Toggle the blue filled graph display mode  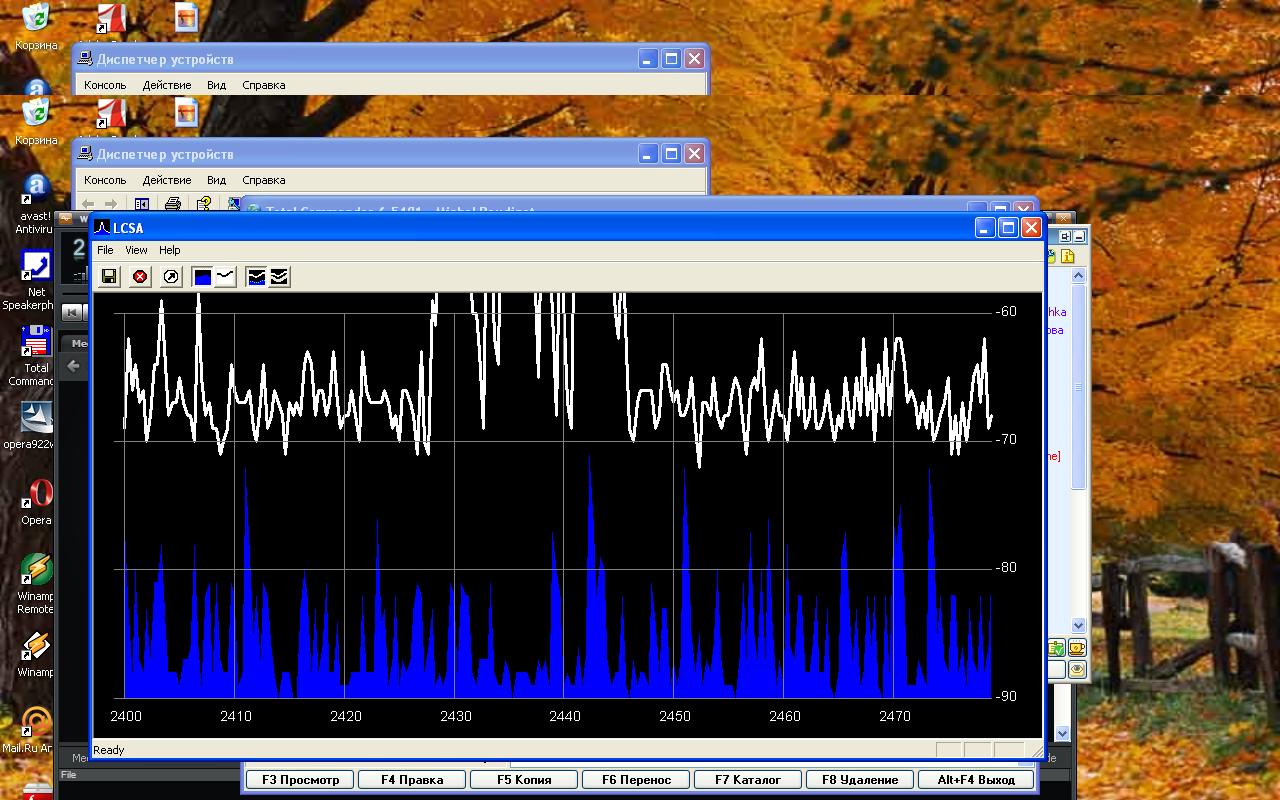[203, 277]
